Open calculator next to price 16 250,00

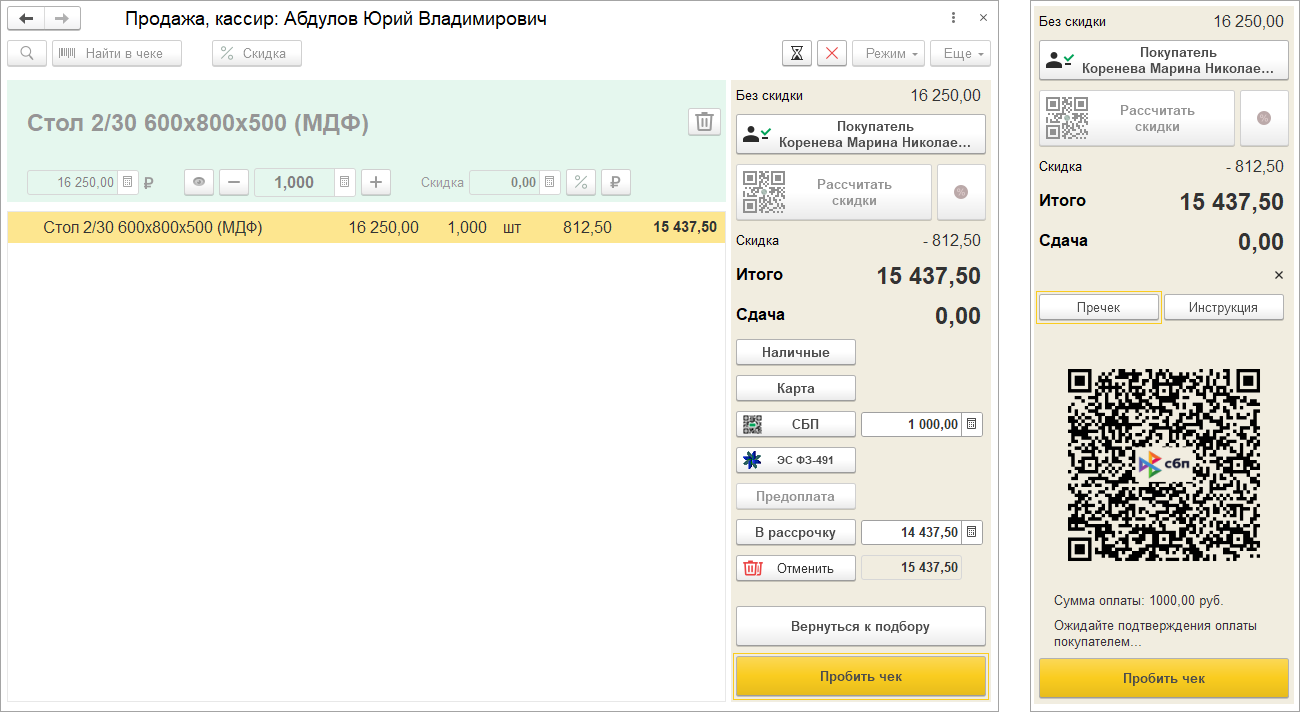click(x=128, y=182)
